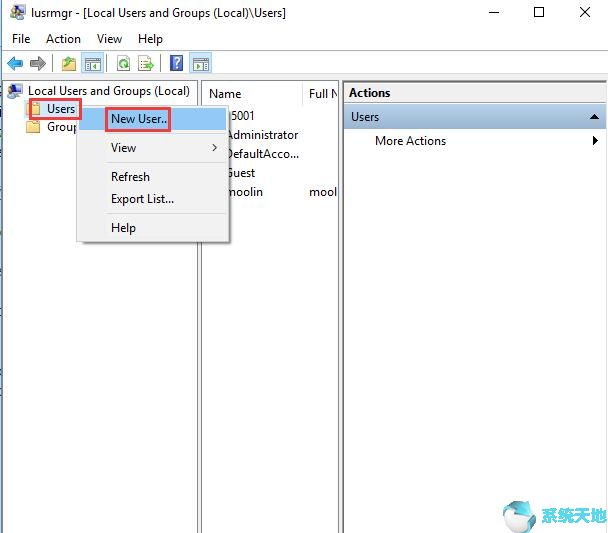Image resolution: width=608 pixels, height=533 pixels.
Task: Open the File menu
Action: [21, 39]
